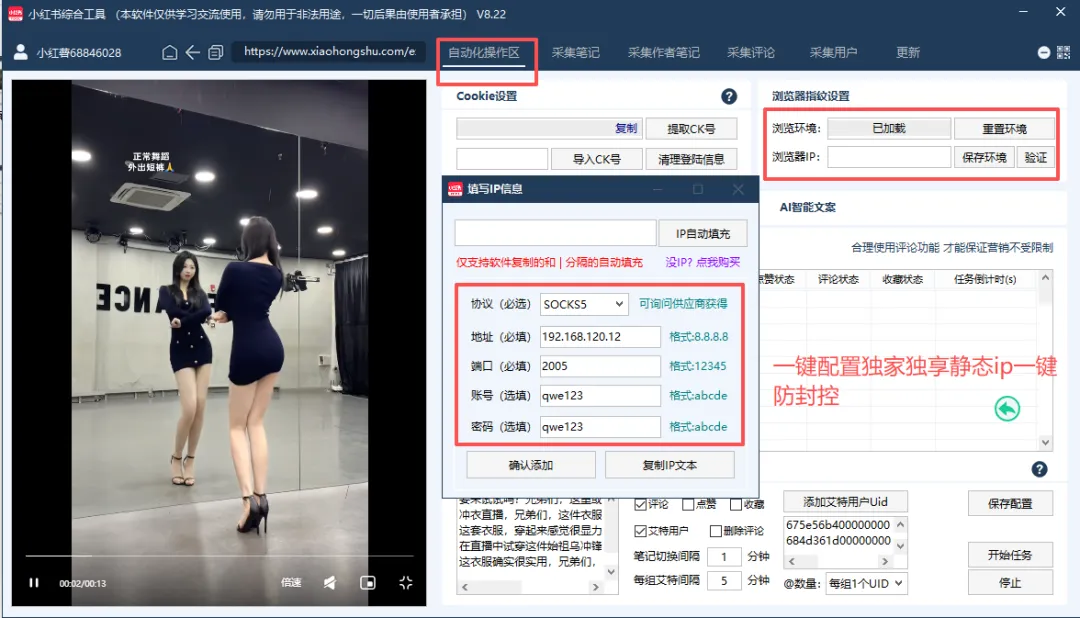Image resolution: width=1080 pixels, height=618 pixels.
Task: Pause the dance video playback
Action: click(x=34, y=582)
